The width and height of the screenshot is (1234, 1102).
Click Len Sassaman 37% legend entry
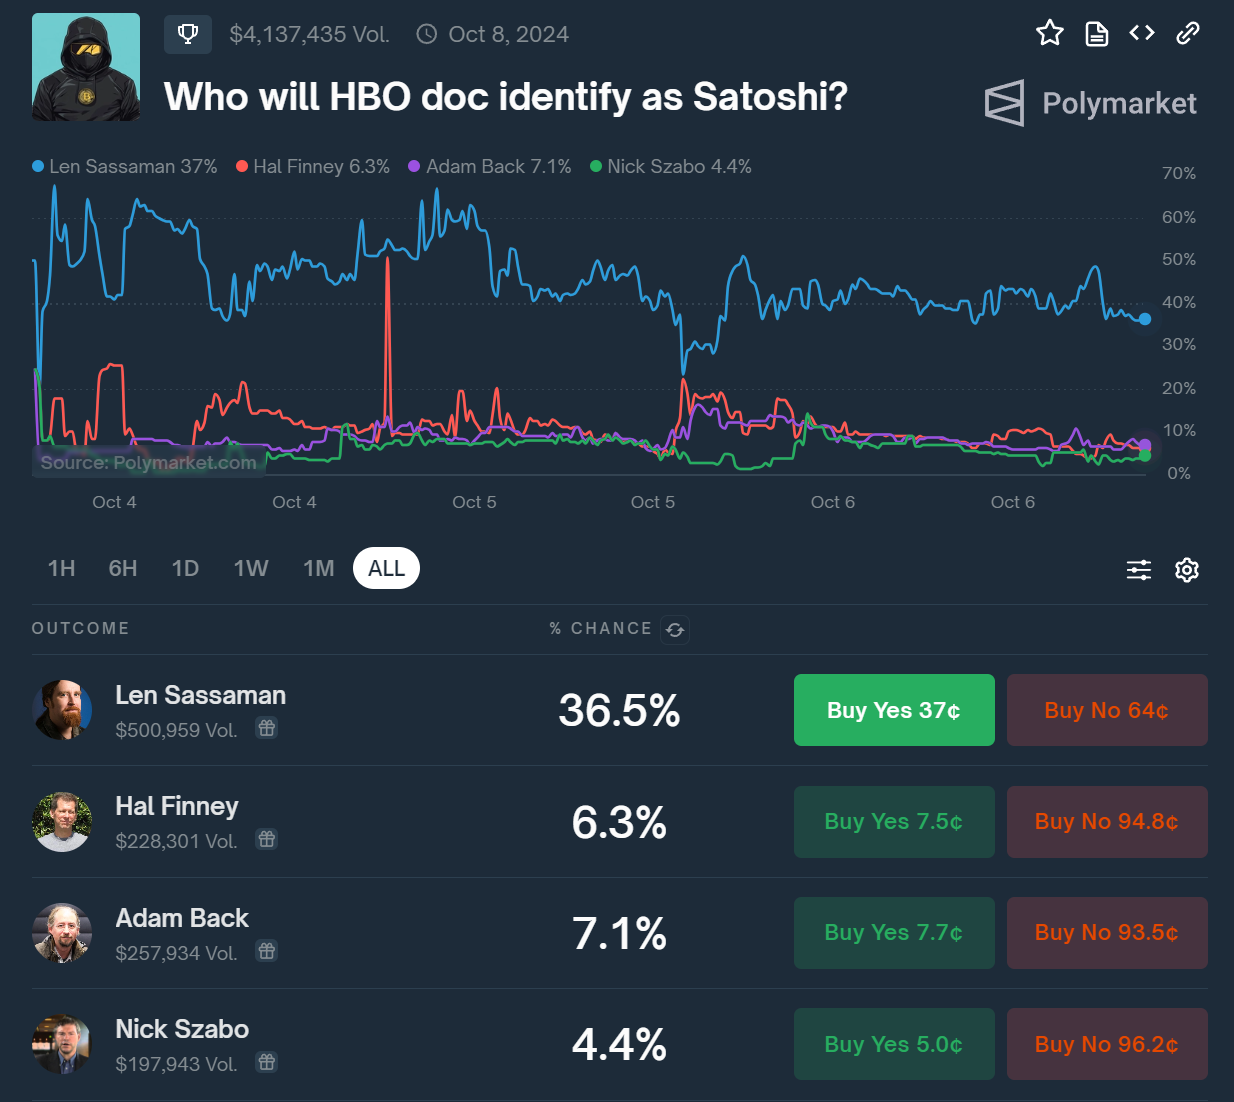125,166
